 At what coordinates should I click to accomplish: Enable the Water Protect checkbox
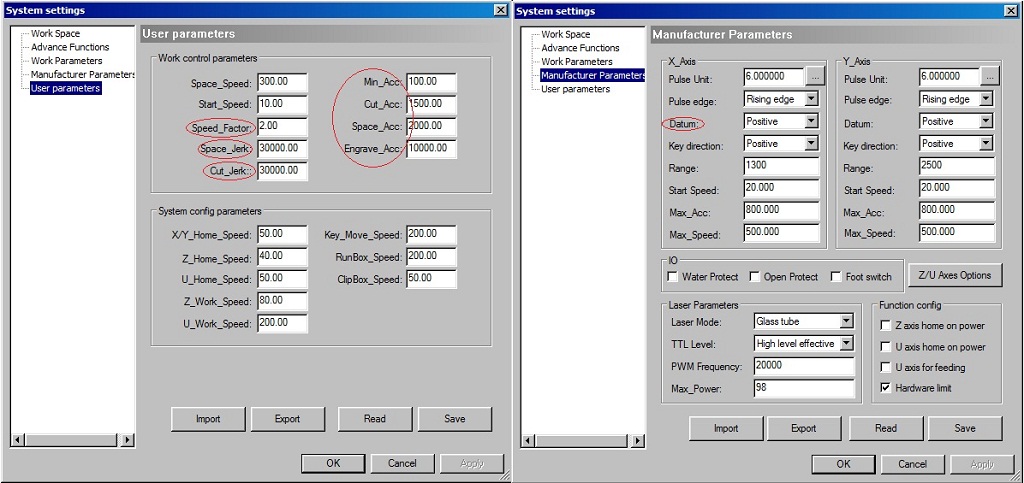tap(673, 277)
